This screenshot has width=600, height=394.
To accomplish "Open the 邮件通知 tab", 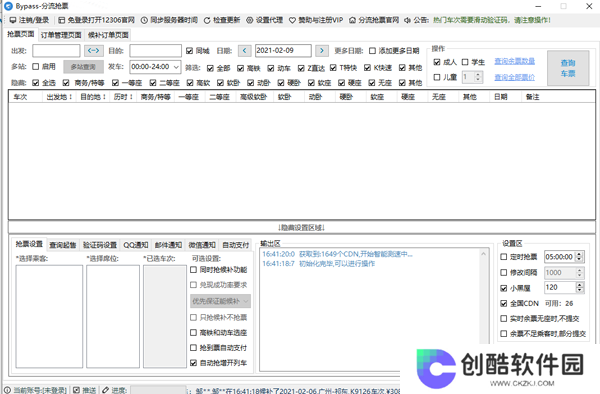I will pyautogui.click(x=168, y=245).
